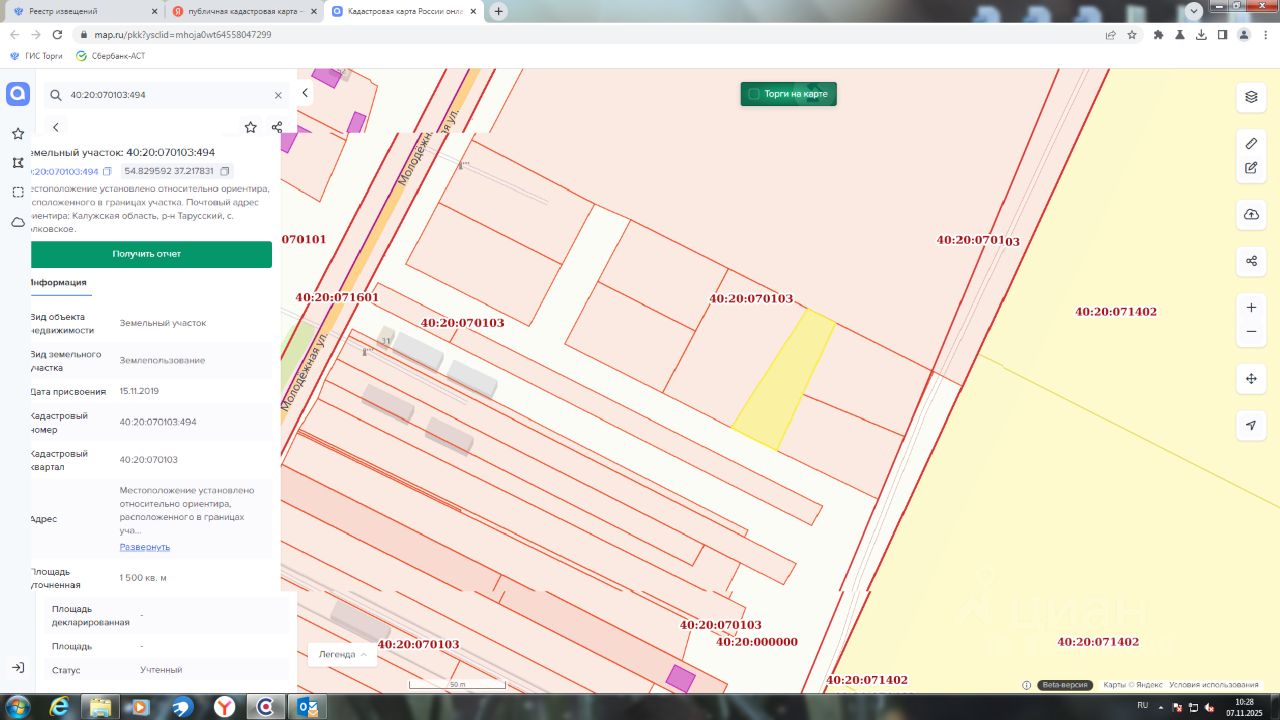Activate the dashed area selection tool
The image size is (1280, 720).
pyautogui.click(x=18, y=192)
